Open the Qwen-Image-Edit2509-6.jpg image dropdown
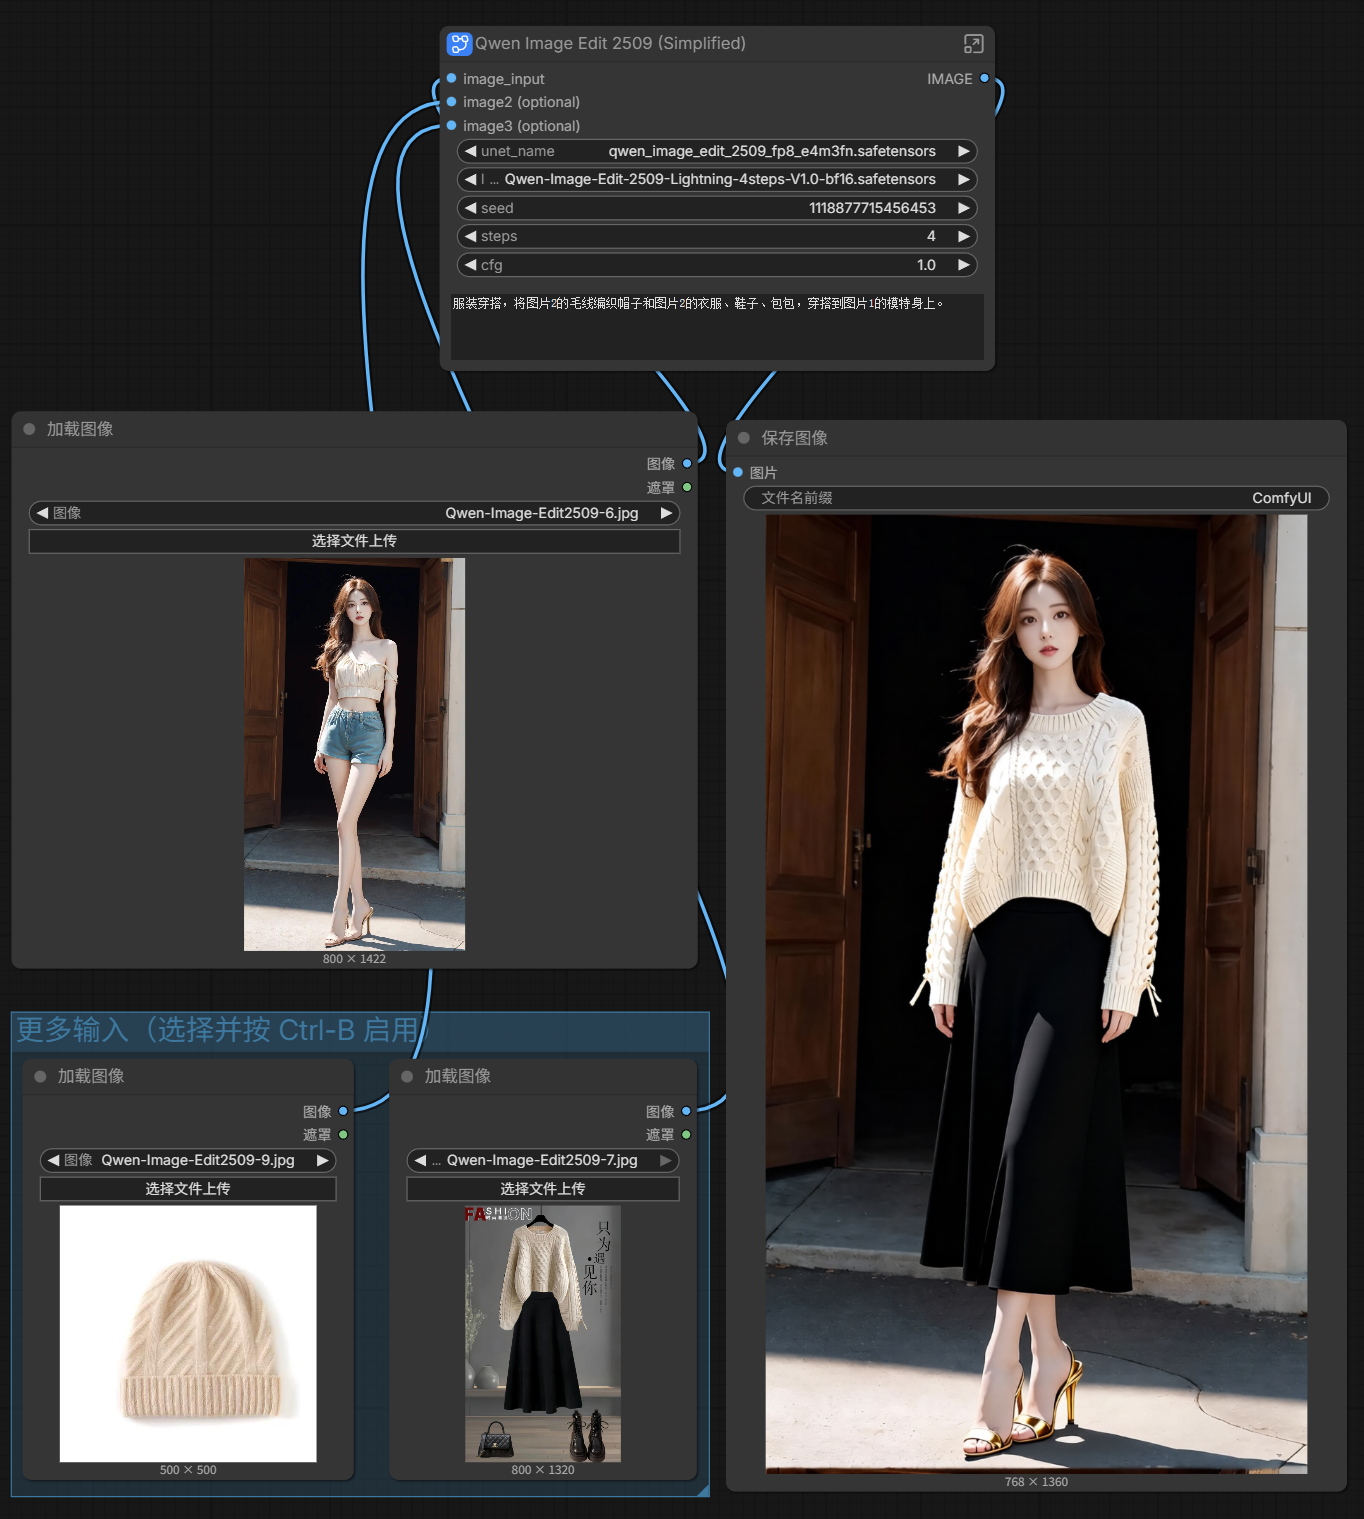Viewport: 1364px width, 1519px height. click(x=354, y=513)
